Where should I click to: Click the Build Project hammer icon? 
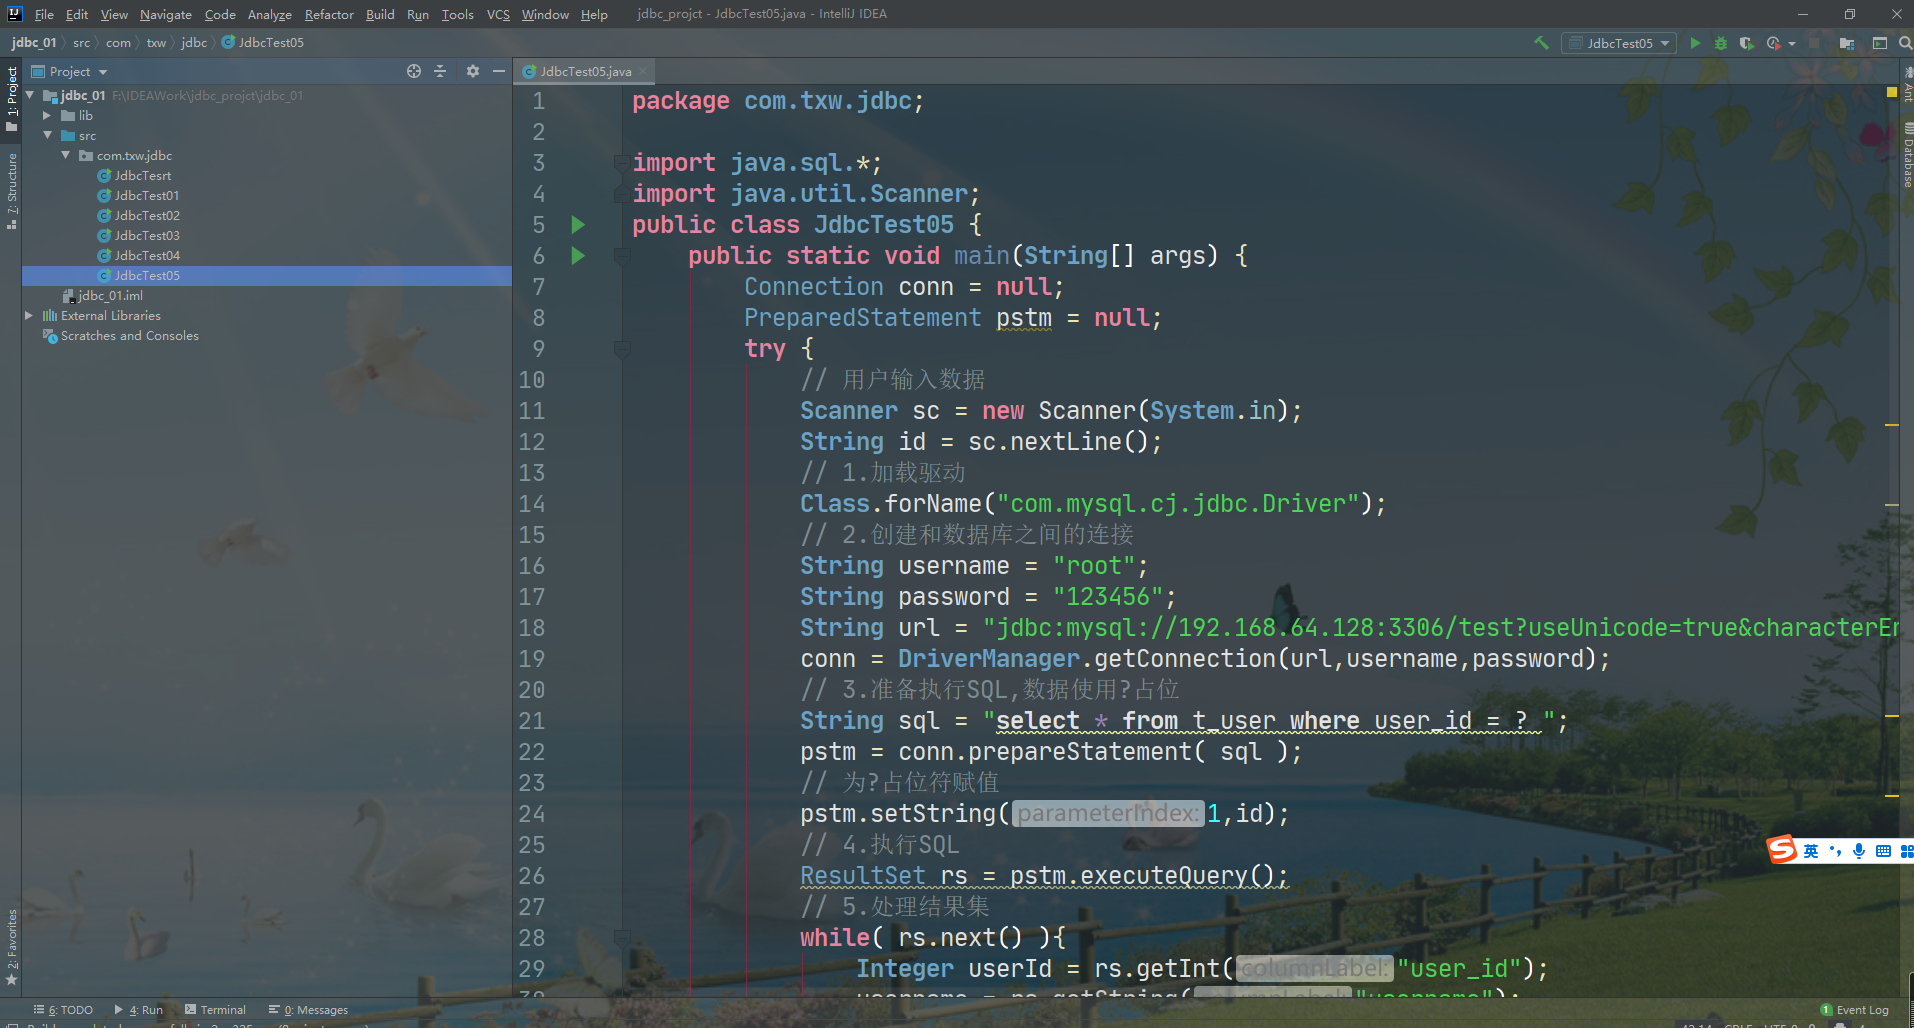[x=1541, y=43]
